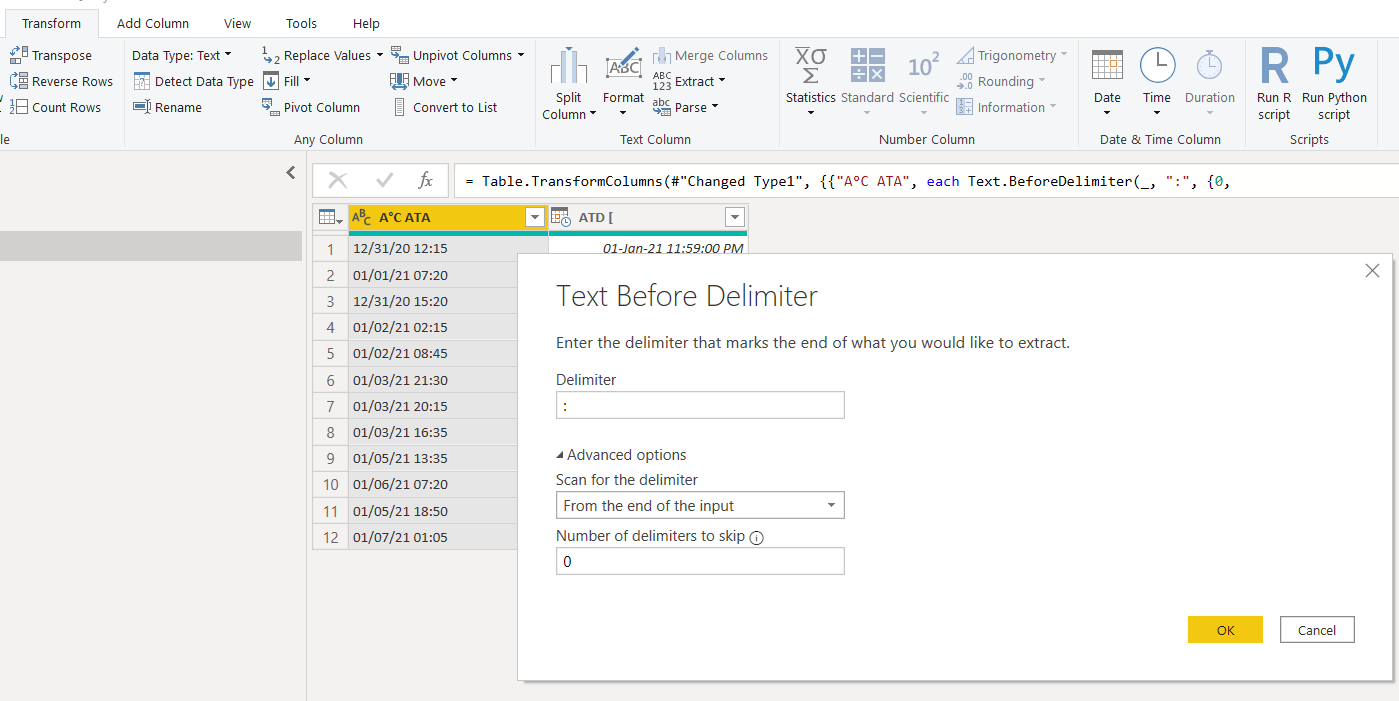The image size is (1399, 701).
Task: Open the Move dropdown
Action: pos(423,81)
